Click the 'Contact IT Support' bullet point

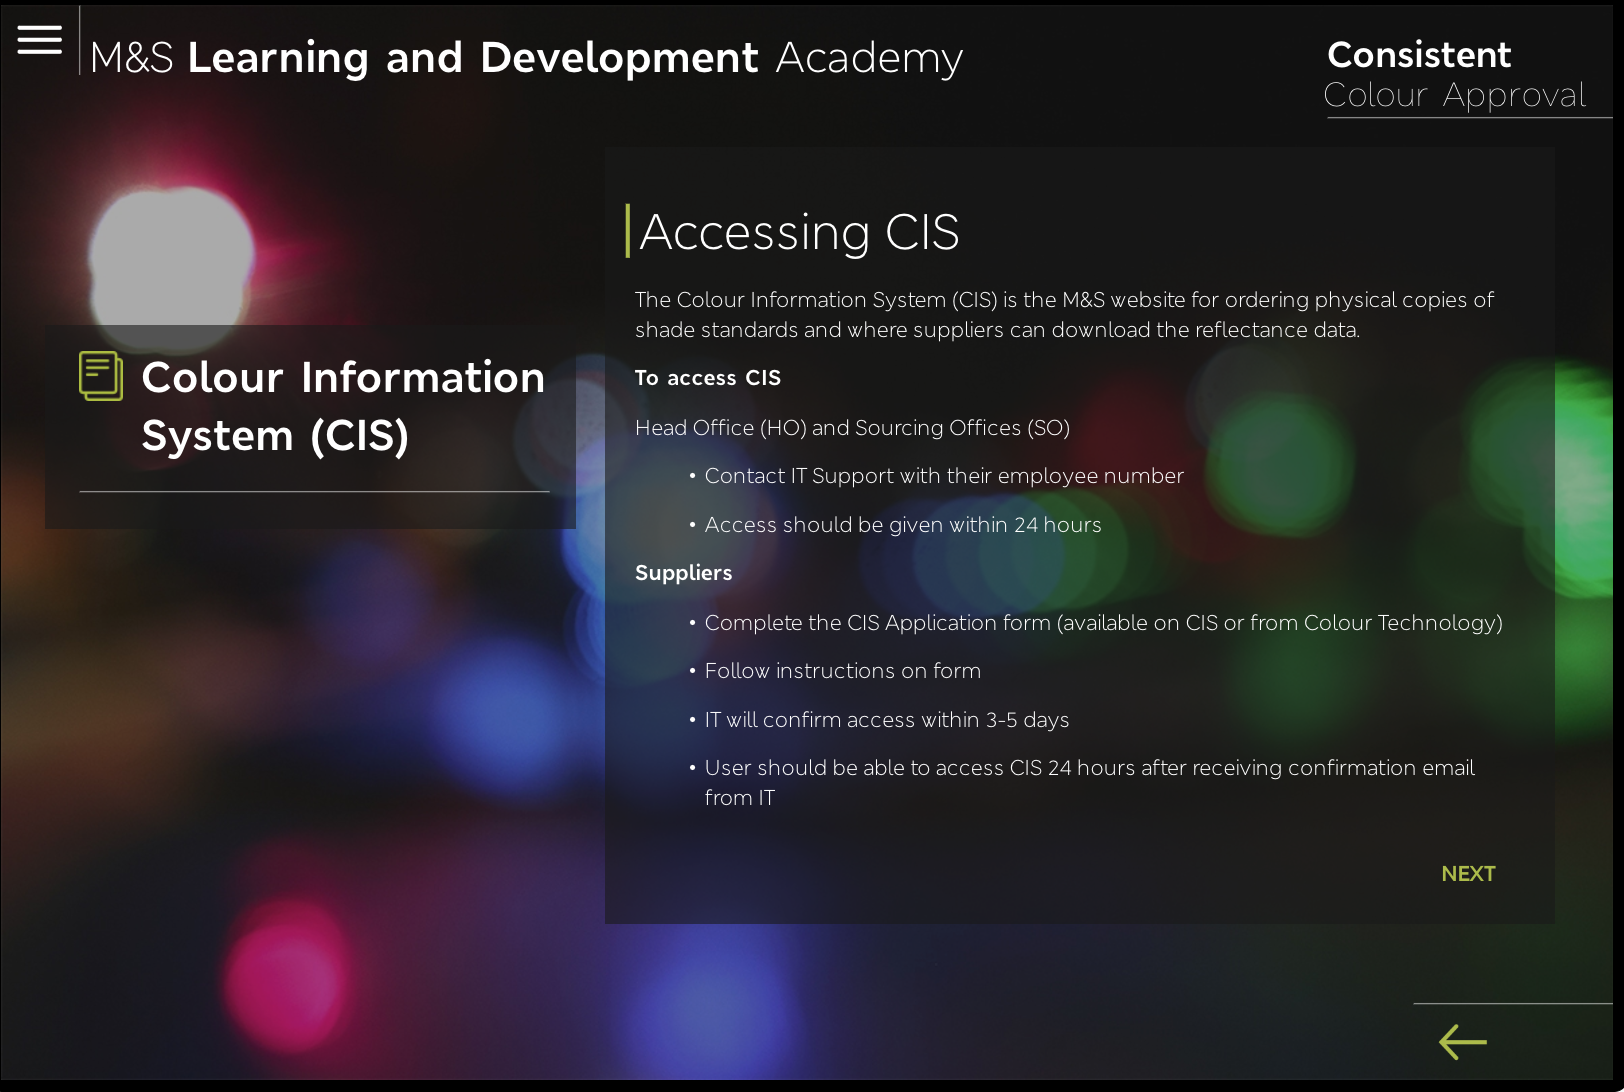click(943, 476)
